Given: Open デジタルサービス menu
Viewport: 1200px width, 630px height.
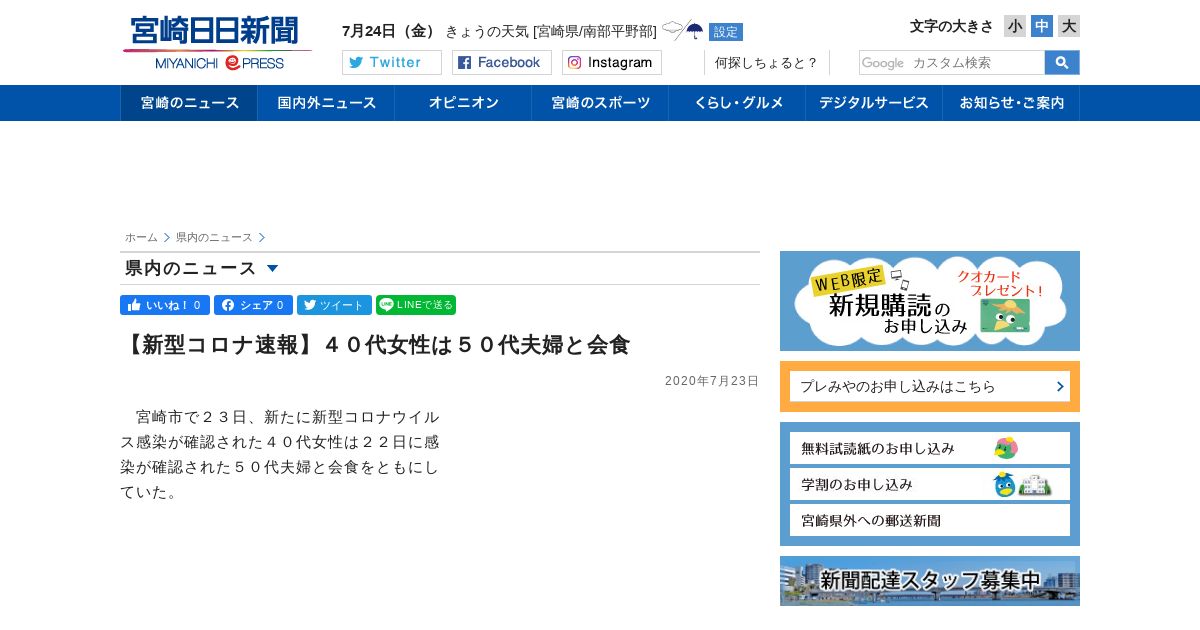Looking at the screenshot, I should 874,103.
